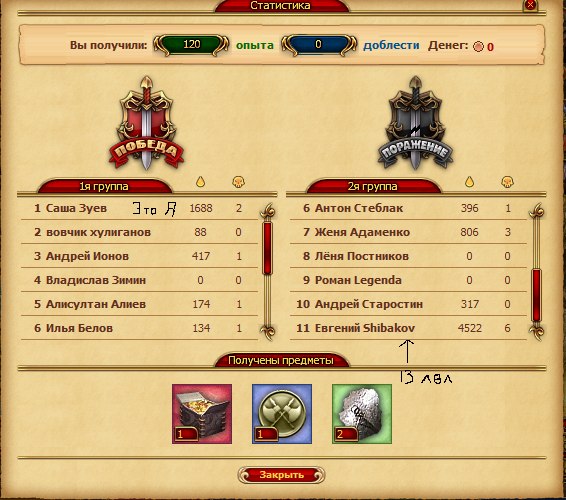Click the green 120 опыта experience field
566x500 pixels.
tap(191, 45)
